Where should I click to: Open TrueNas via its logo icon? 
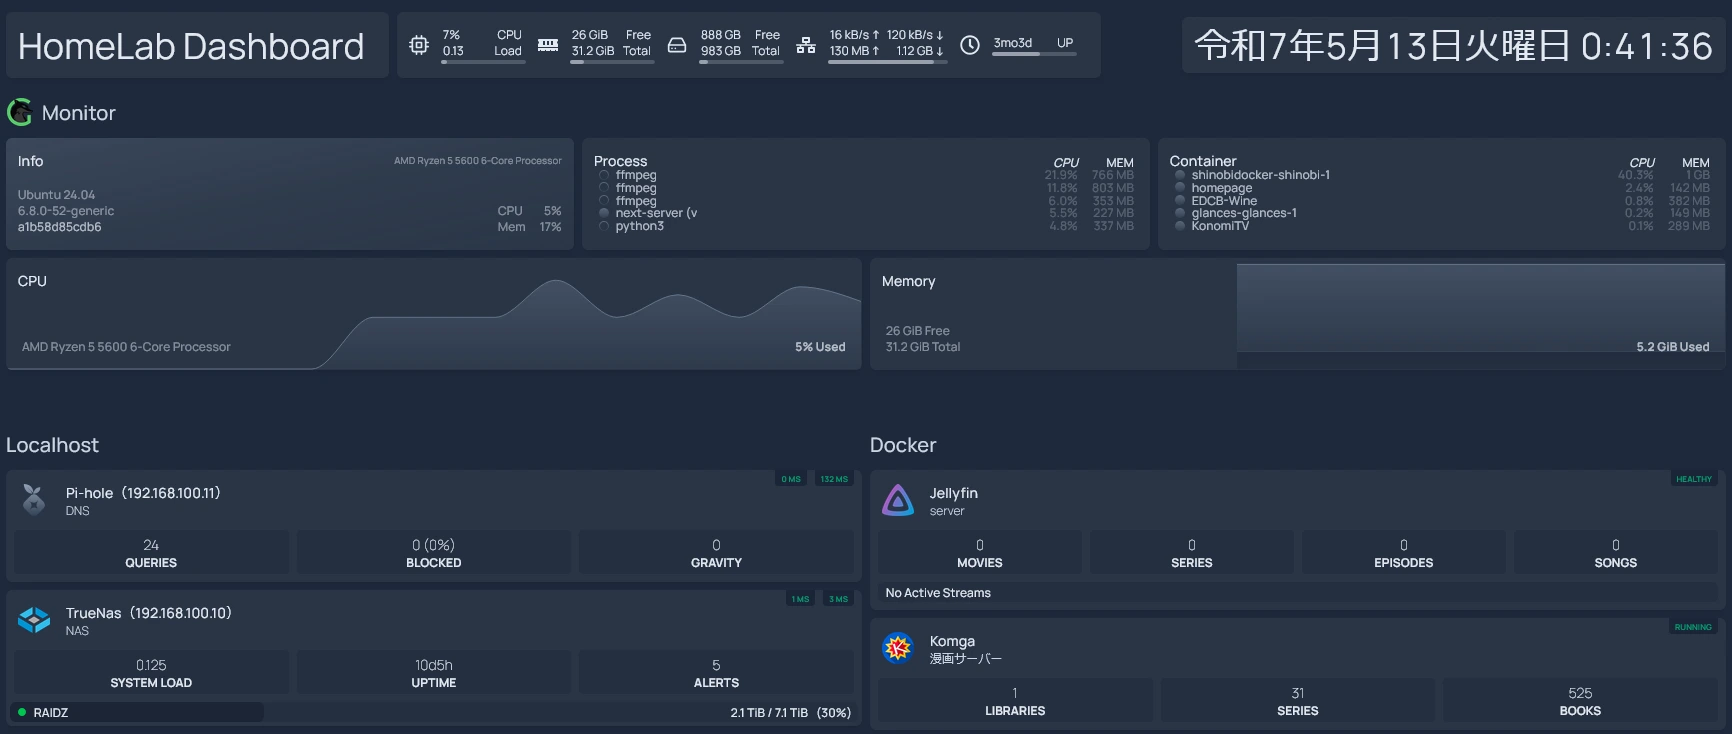click(x=34, y=620)
